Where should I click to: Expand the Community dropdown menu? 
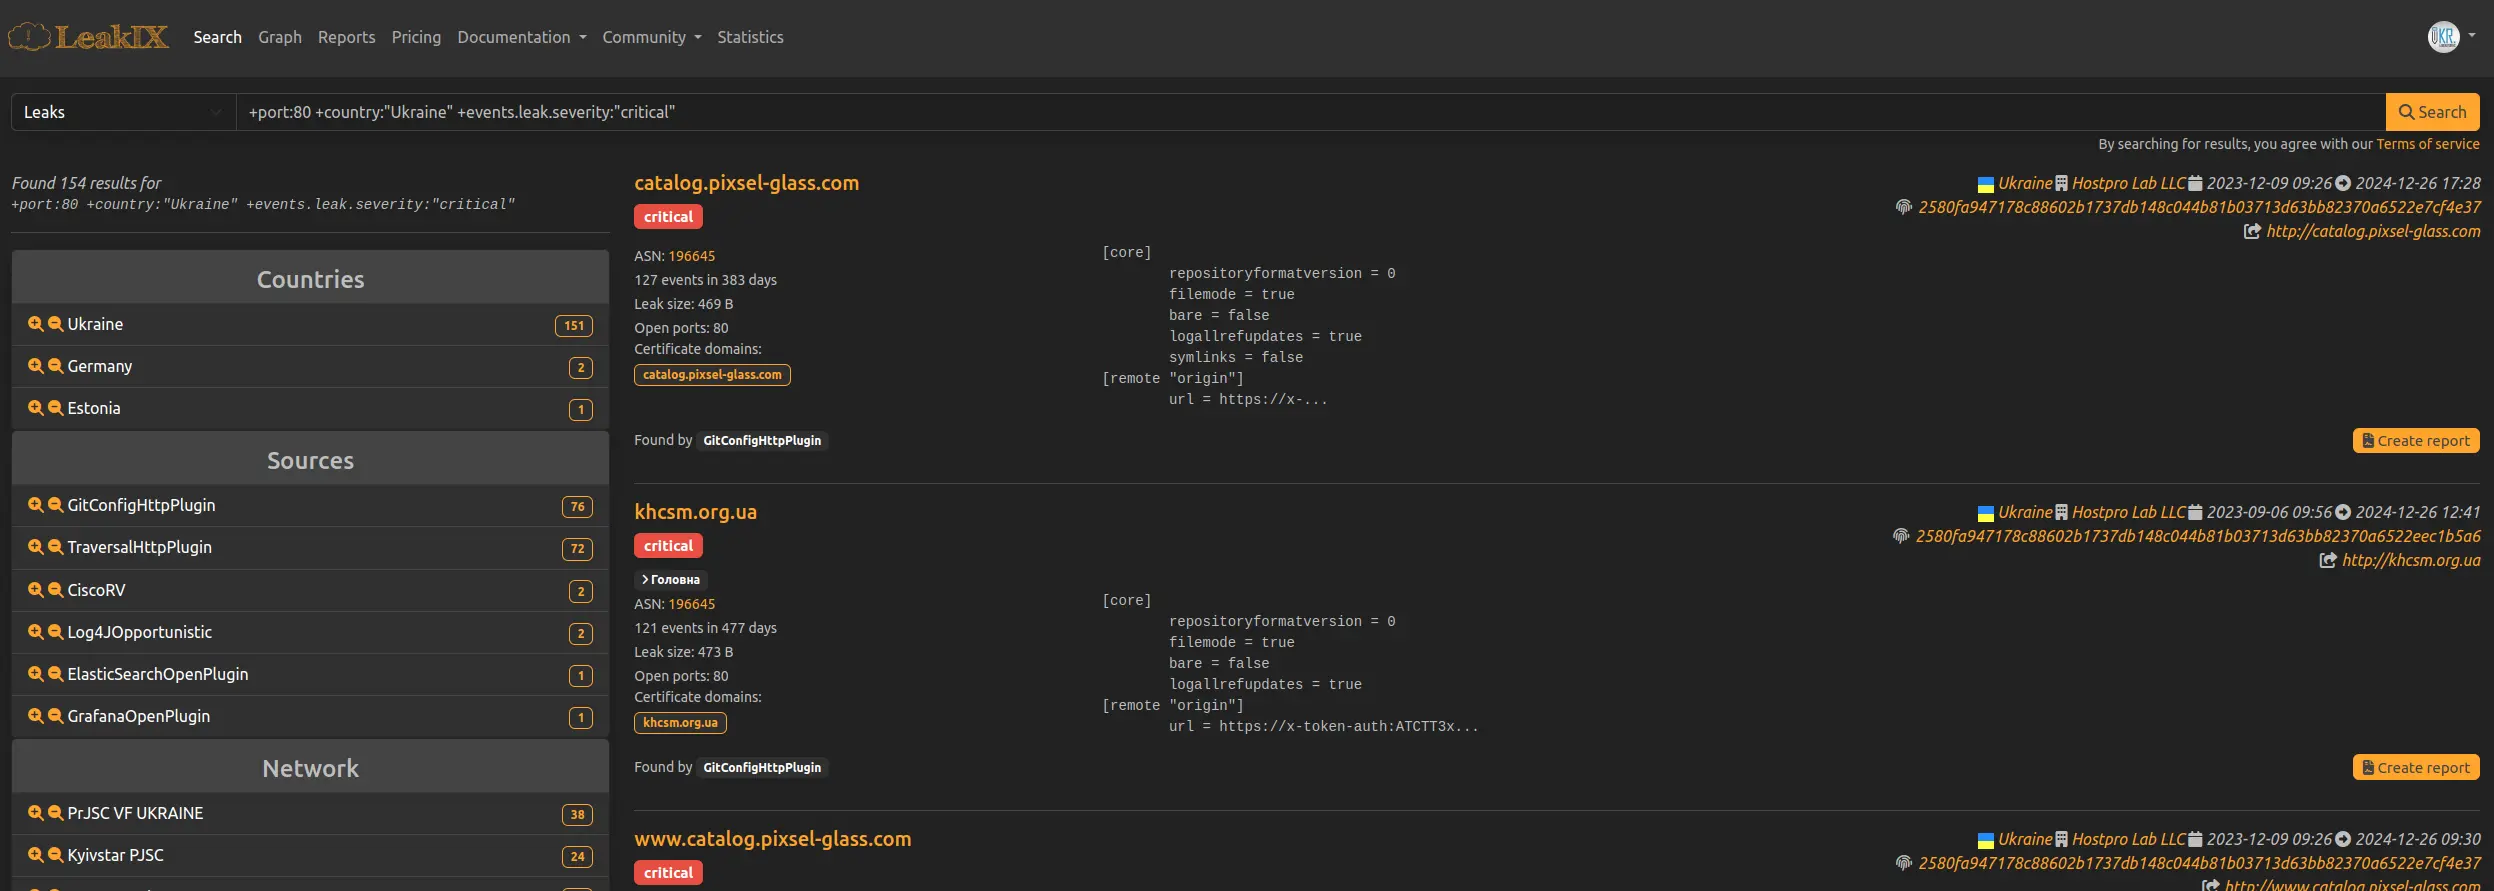pos(651,37)
